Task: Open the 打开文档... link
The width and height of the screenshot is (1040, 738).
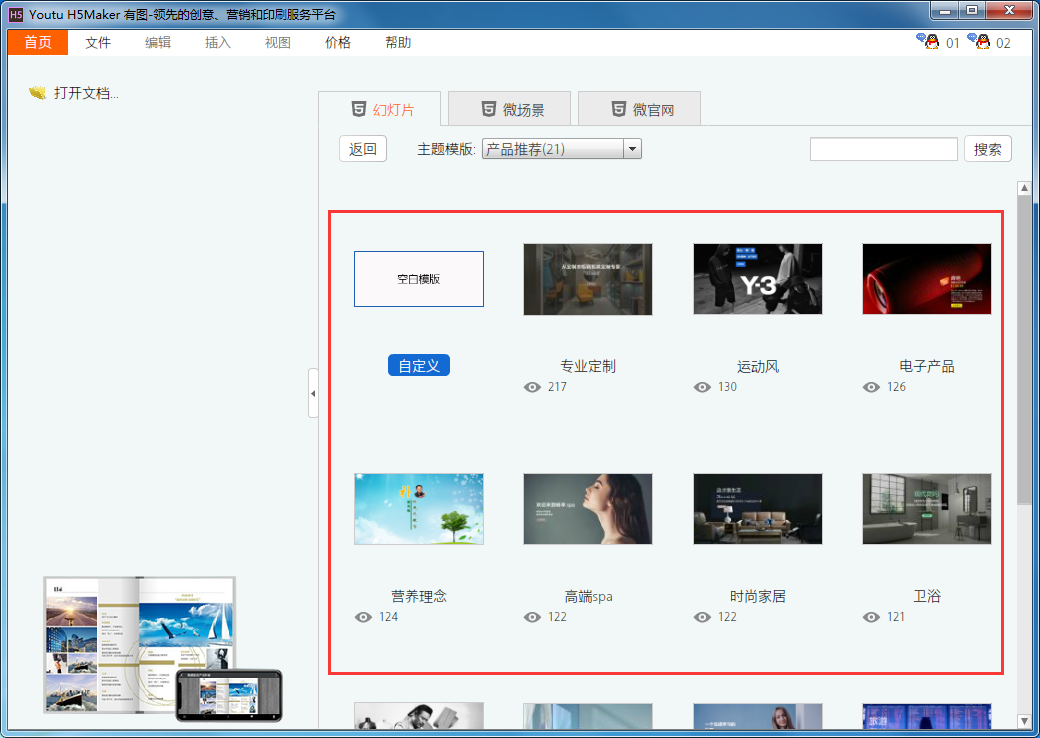Action: 86,93
